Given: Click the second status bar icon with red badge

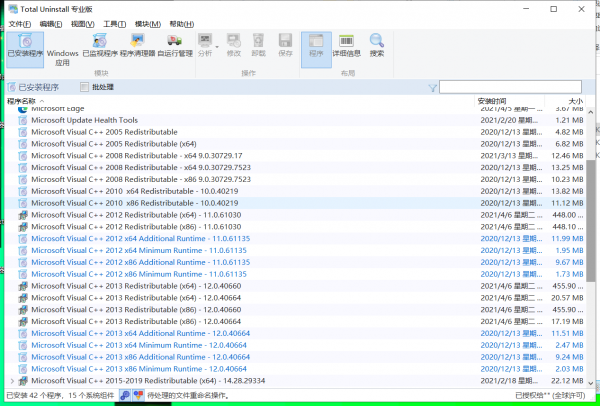Looking at the screenshot, I should pos(138,395).
